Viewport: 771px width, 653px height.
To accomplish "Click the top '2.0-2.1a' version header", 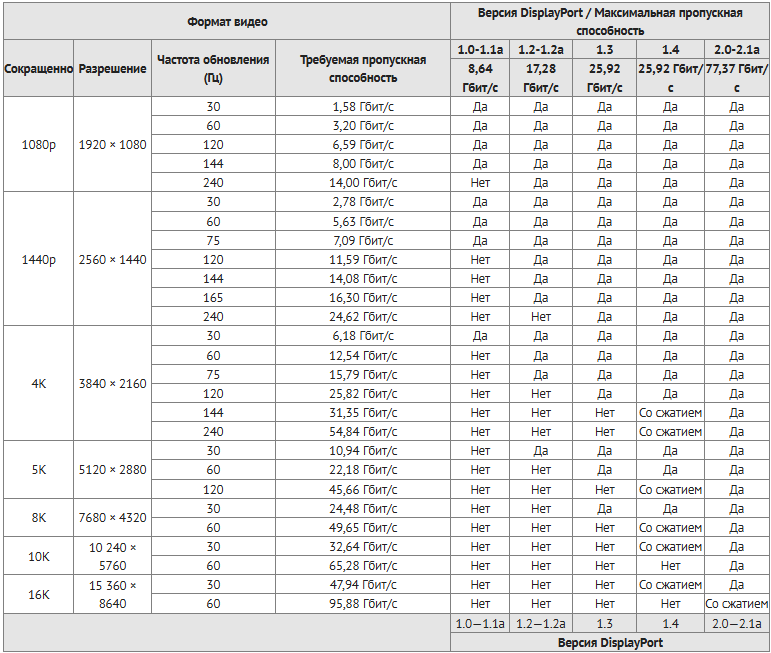I will click(737, 50).
